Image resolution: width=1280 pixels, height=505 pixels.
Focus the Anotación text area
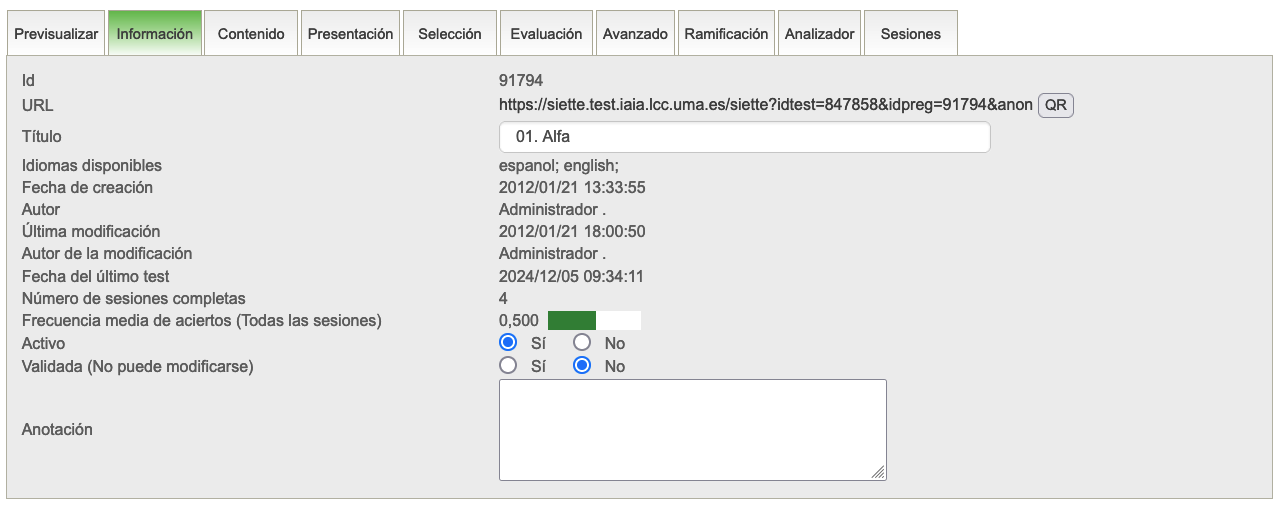[x=692, y=429]
